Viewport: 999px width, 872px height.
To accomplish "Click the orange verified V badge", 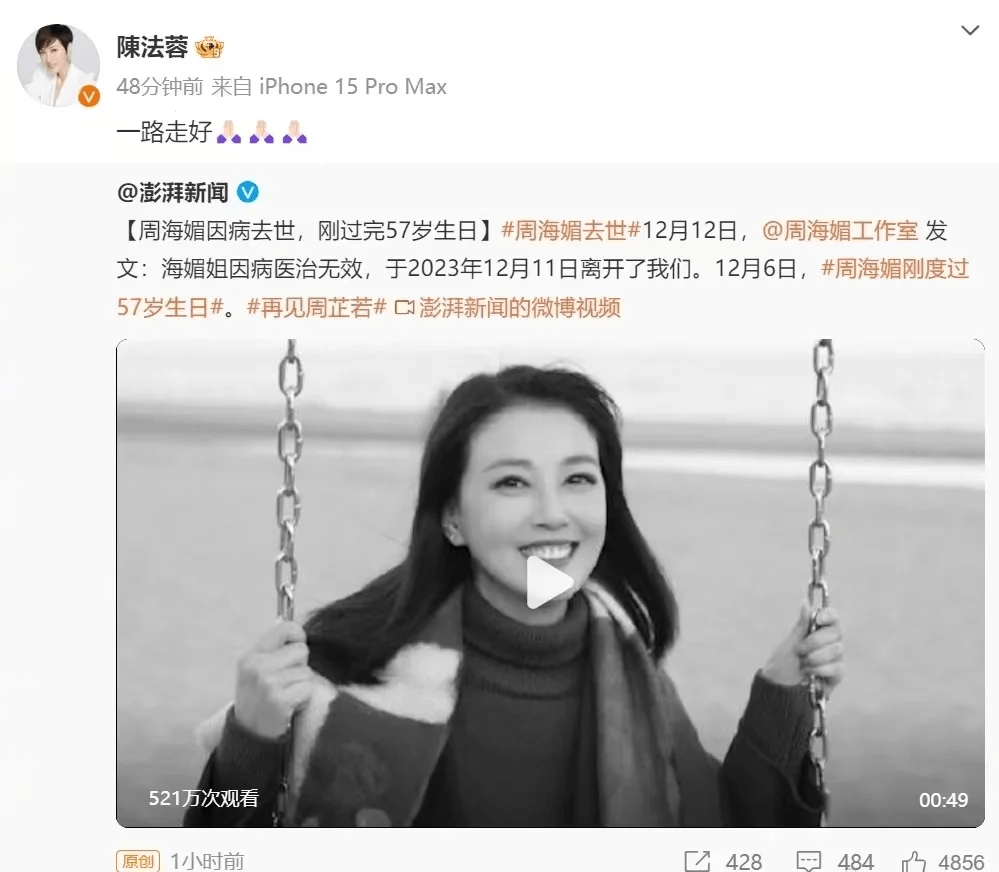I will pos(89,96).
